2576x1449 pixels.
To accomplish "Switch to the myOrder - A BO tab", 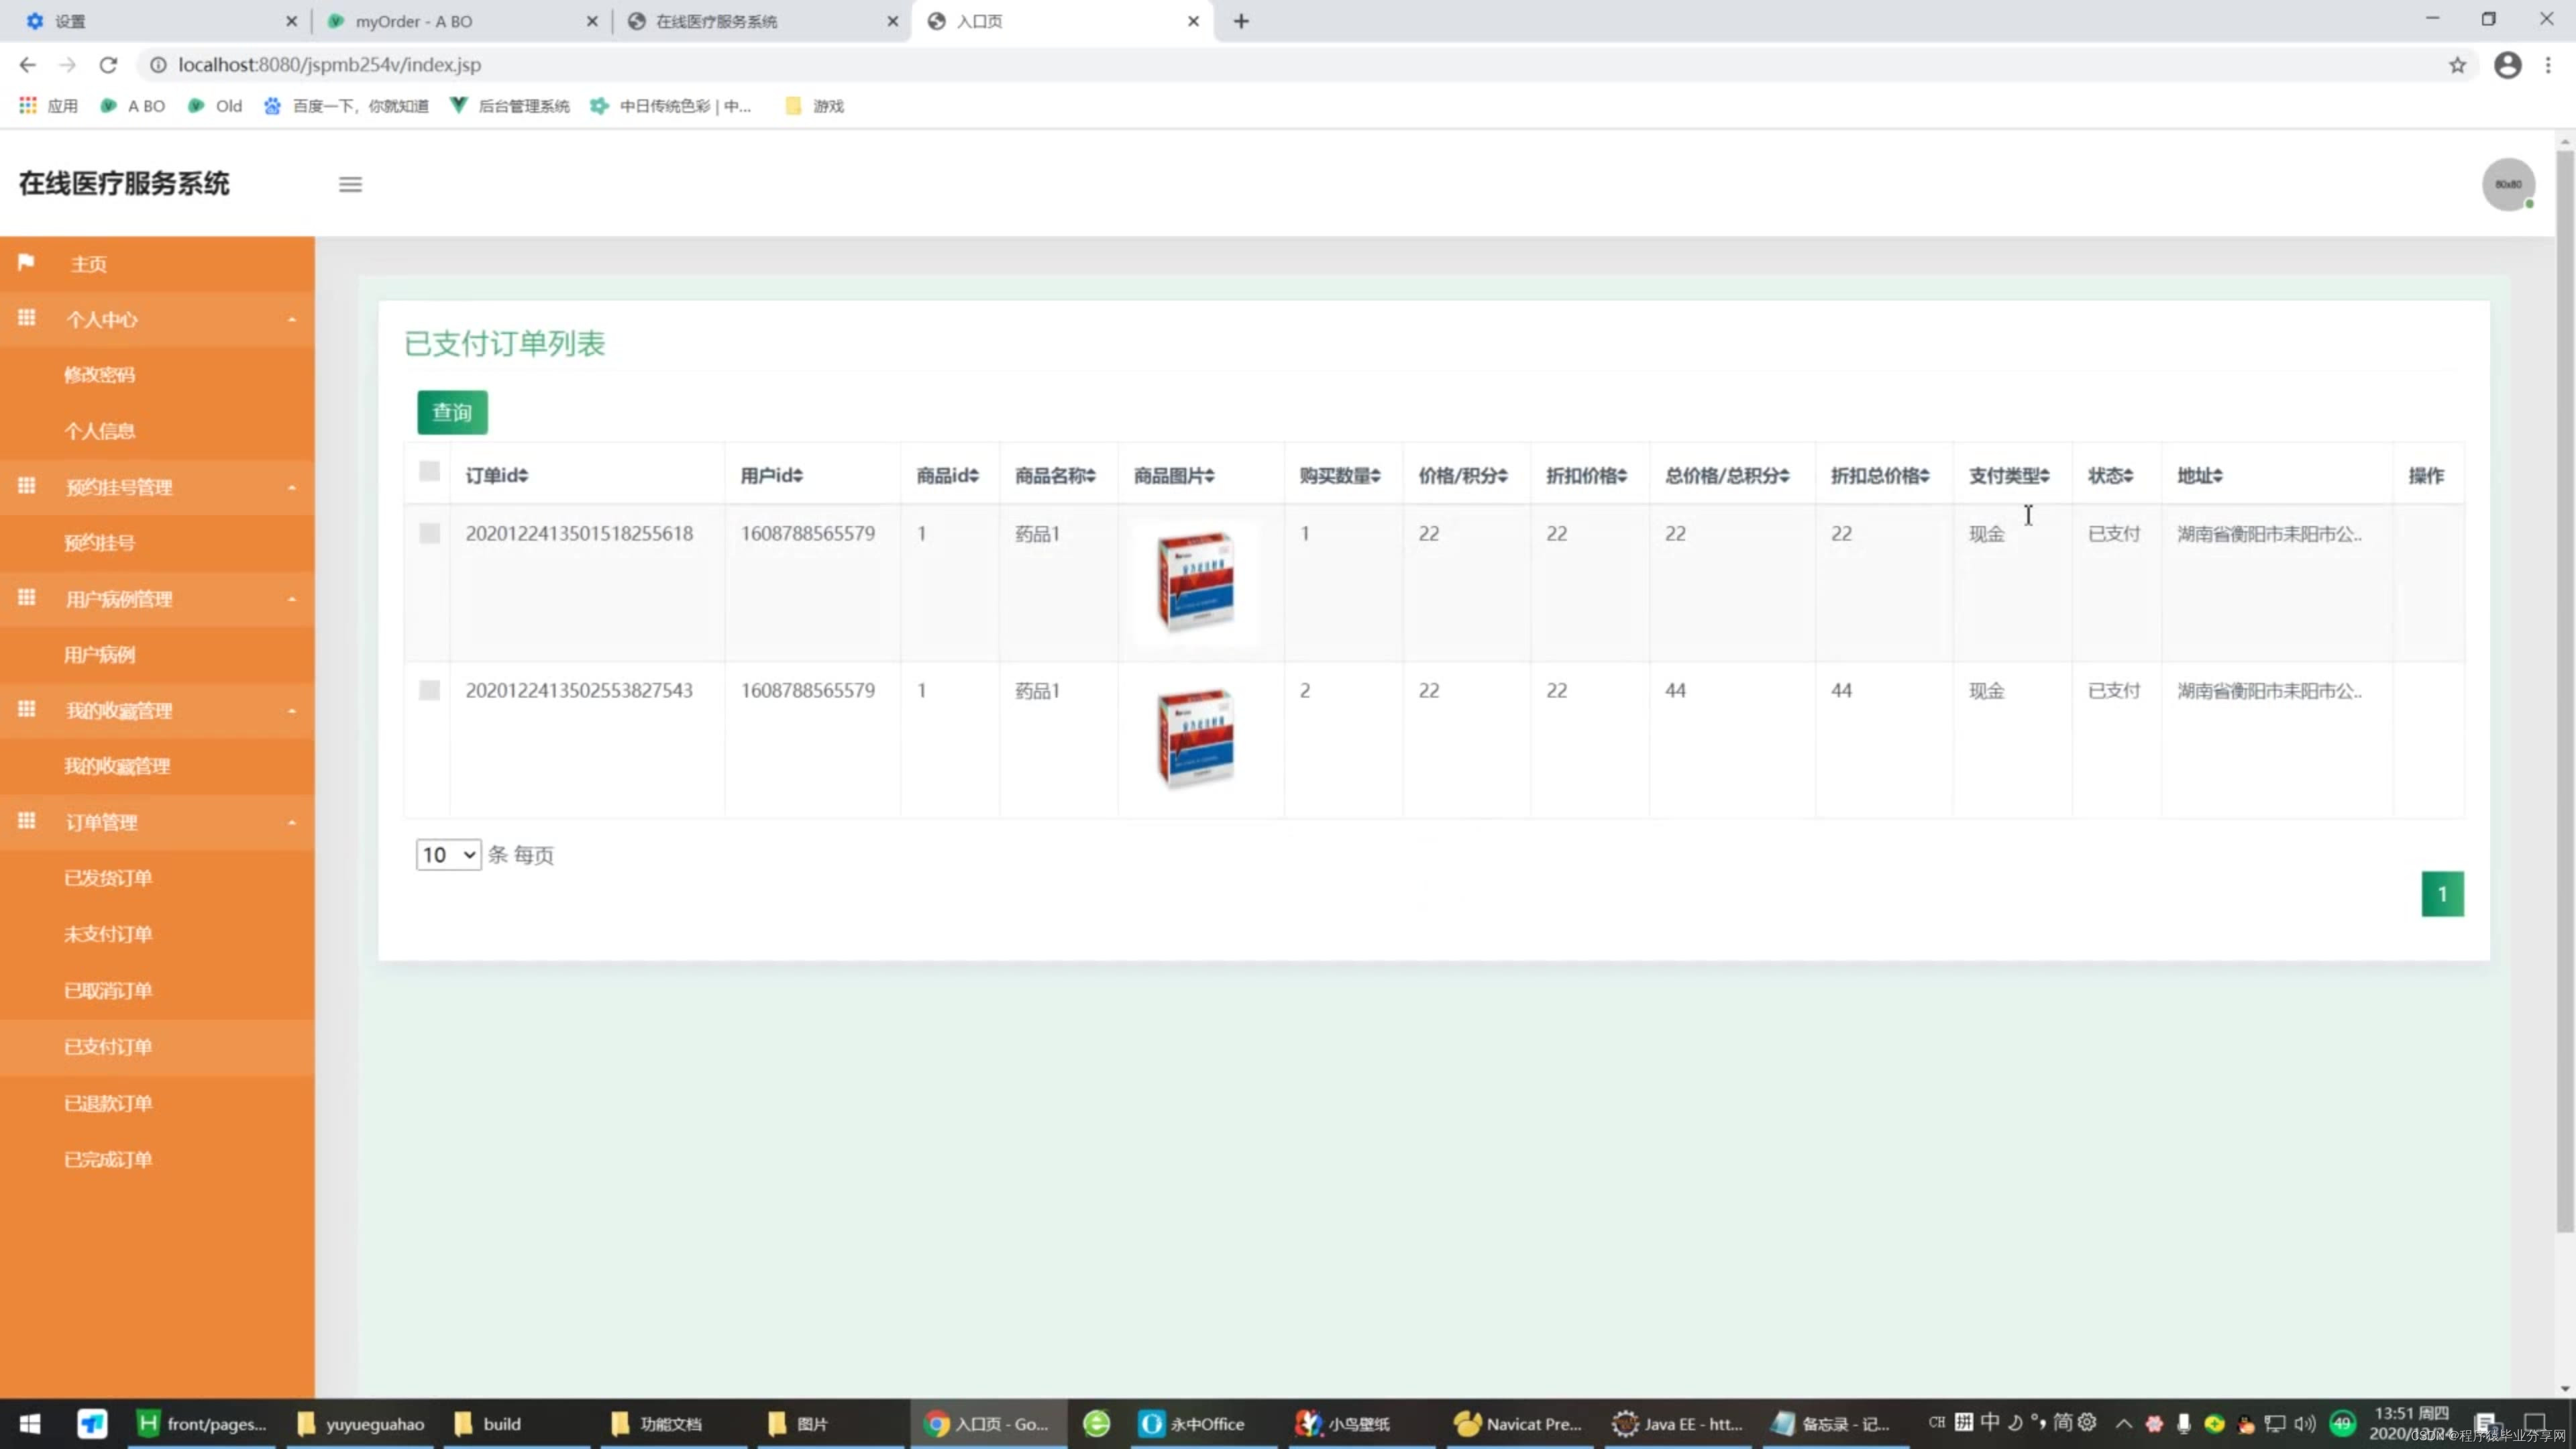I will (x=414, y=21).
